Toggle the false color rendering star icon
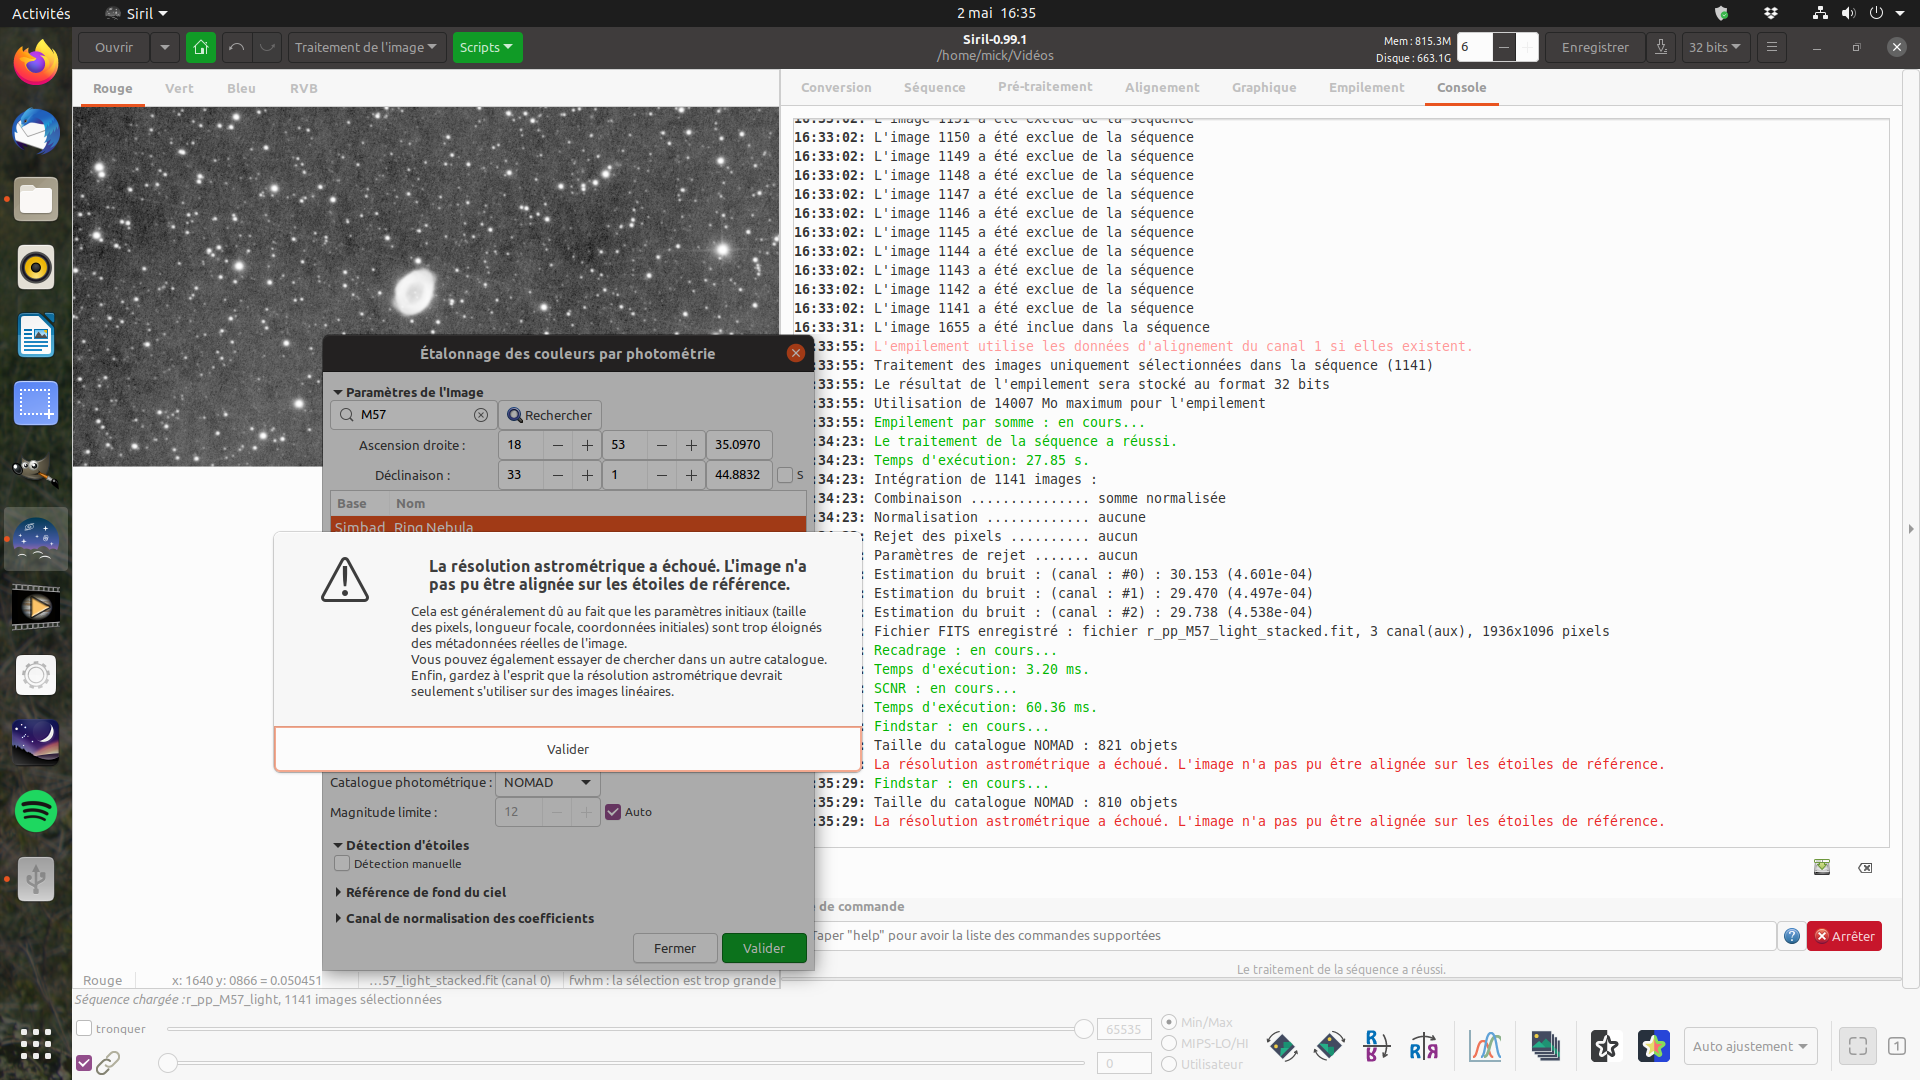 pos(1653,1046)
